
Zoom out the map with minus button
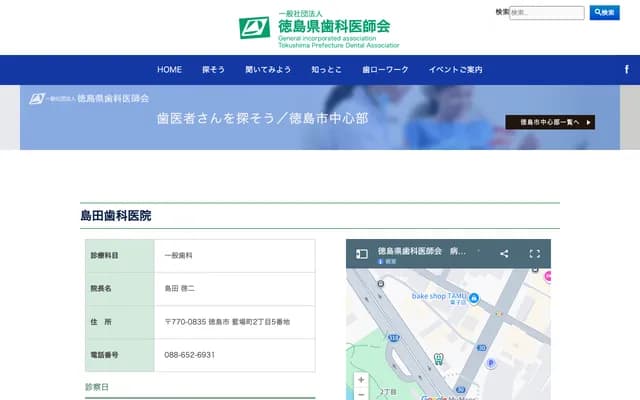[x=361, y=394]
